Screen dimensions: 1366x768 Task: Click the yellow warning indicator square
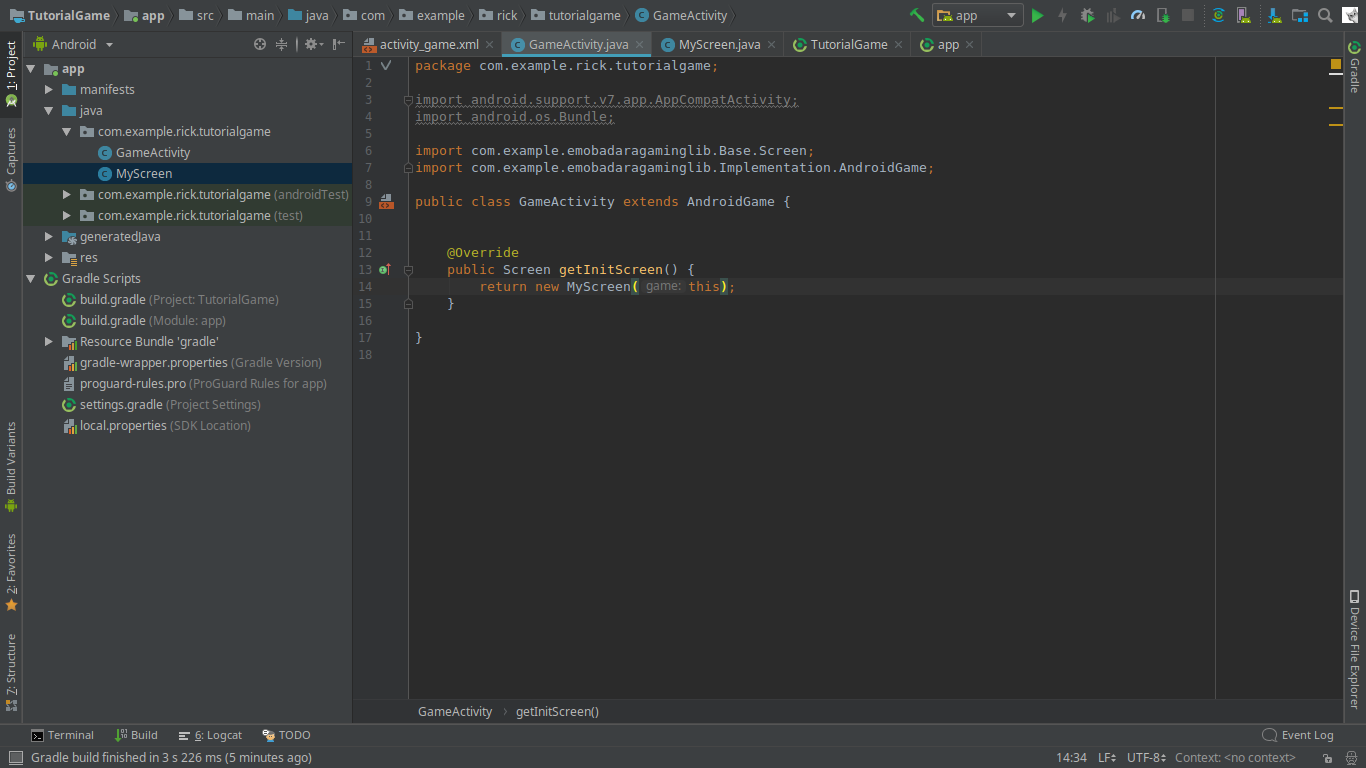[1335, 64]
